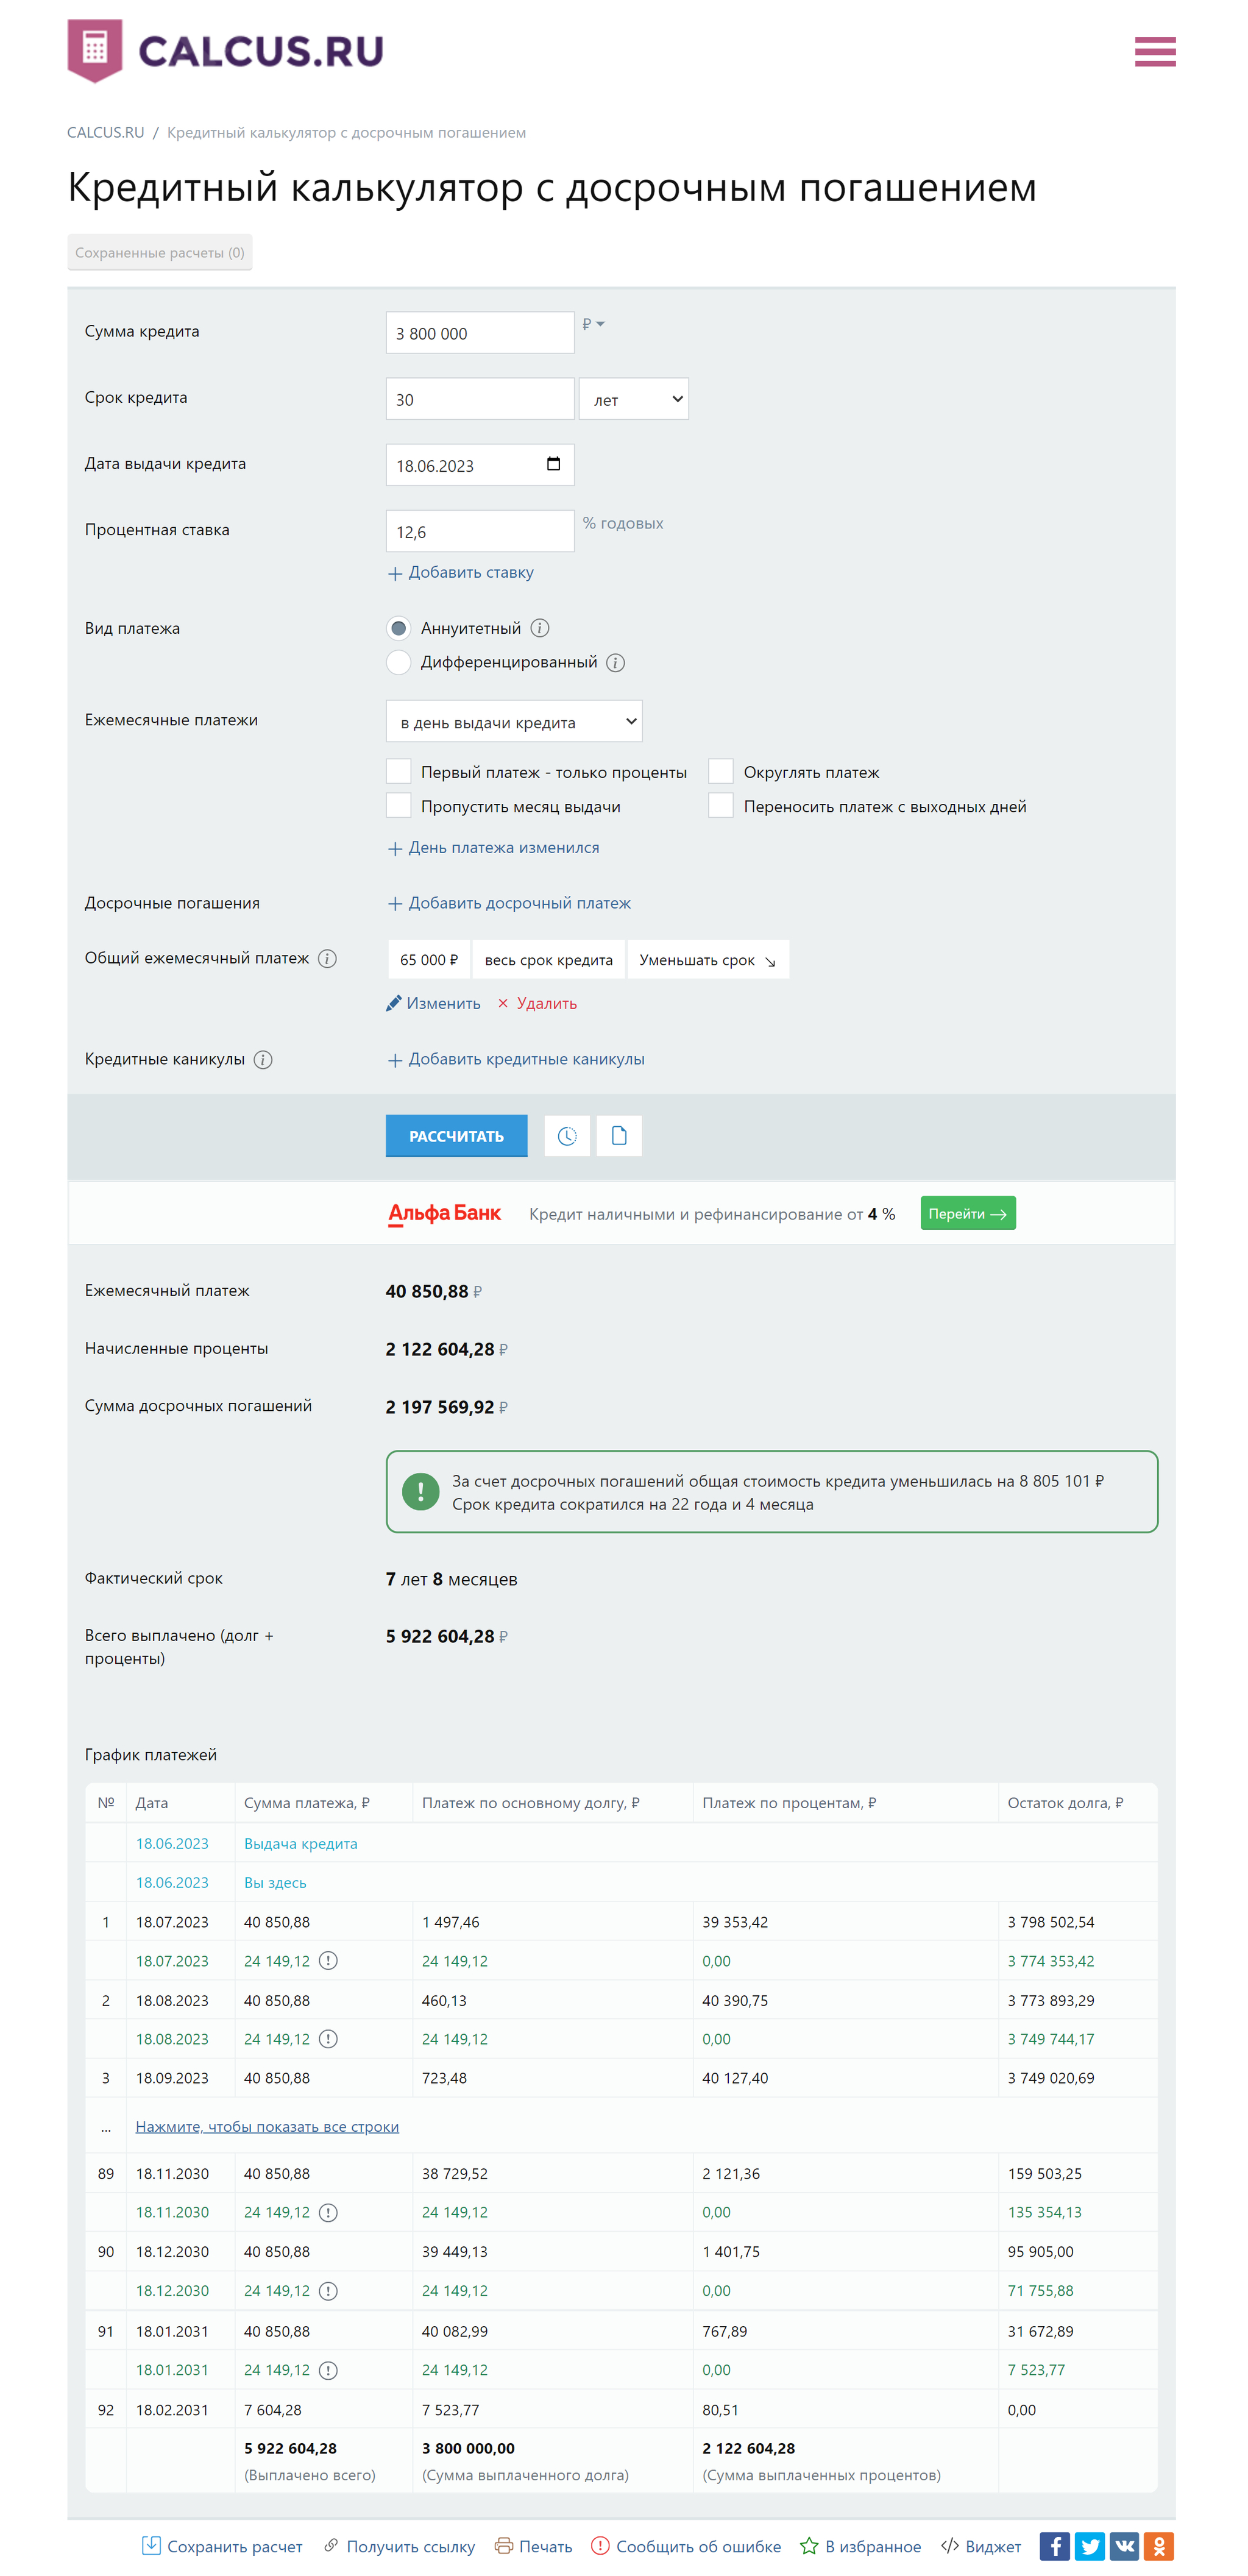
Task: Share via the VK icon
Action: click(1124, 2546)
